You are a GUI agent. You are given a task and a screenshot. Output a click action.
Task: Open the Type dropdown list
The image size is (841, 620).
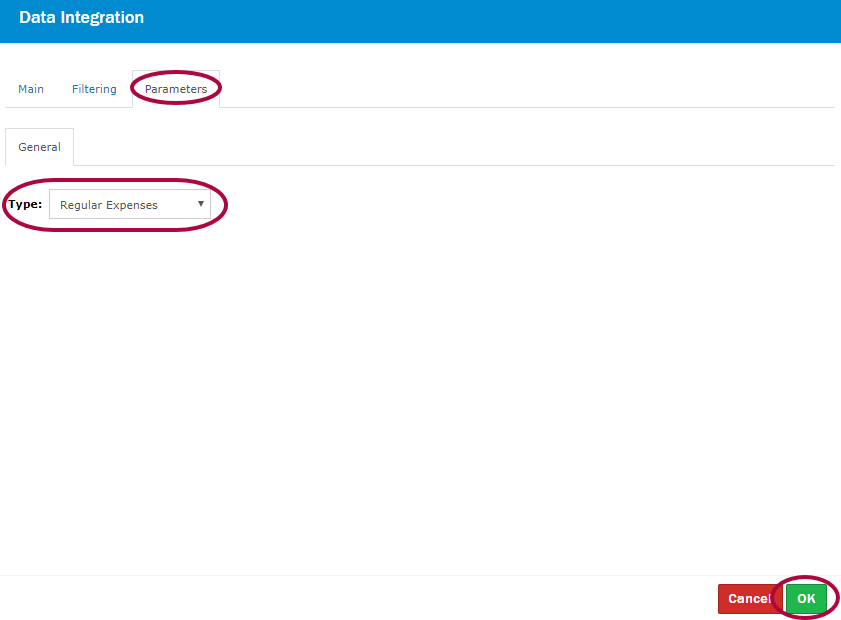tap(129, 205)
